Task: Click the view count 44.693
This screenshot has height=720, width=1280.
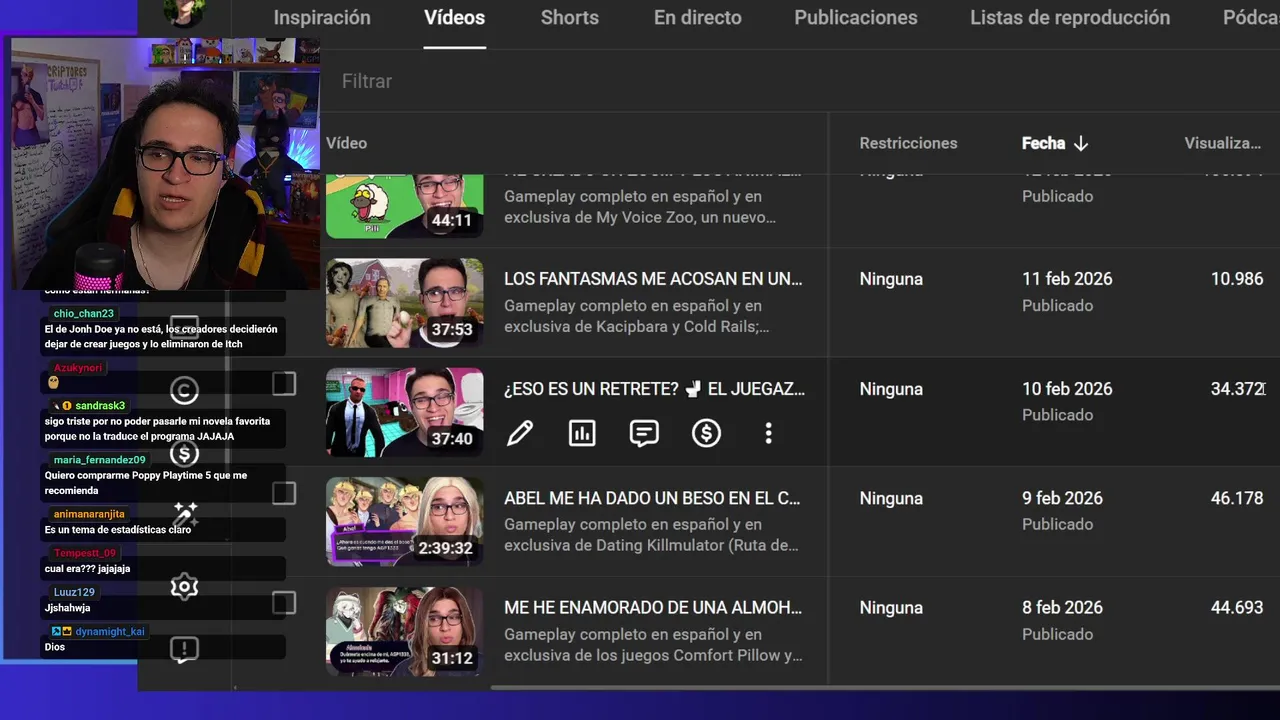Action: click(1237, 607)
